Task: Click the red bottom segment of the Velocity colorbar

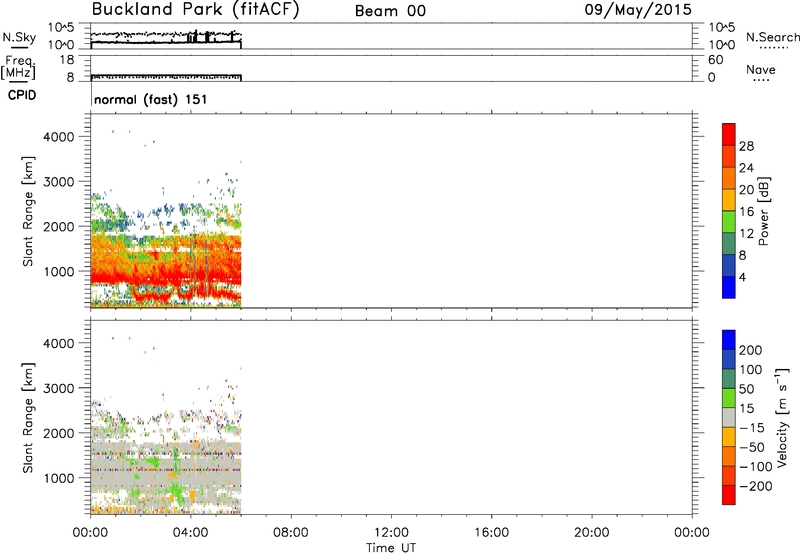Action: point(729,495)
